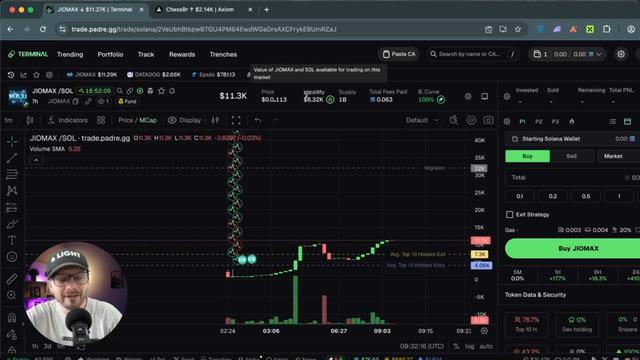This screenshot has width=640, height=360.
Task: Open the Starting Solana Wallet selector
Action: 572,139
